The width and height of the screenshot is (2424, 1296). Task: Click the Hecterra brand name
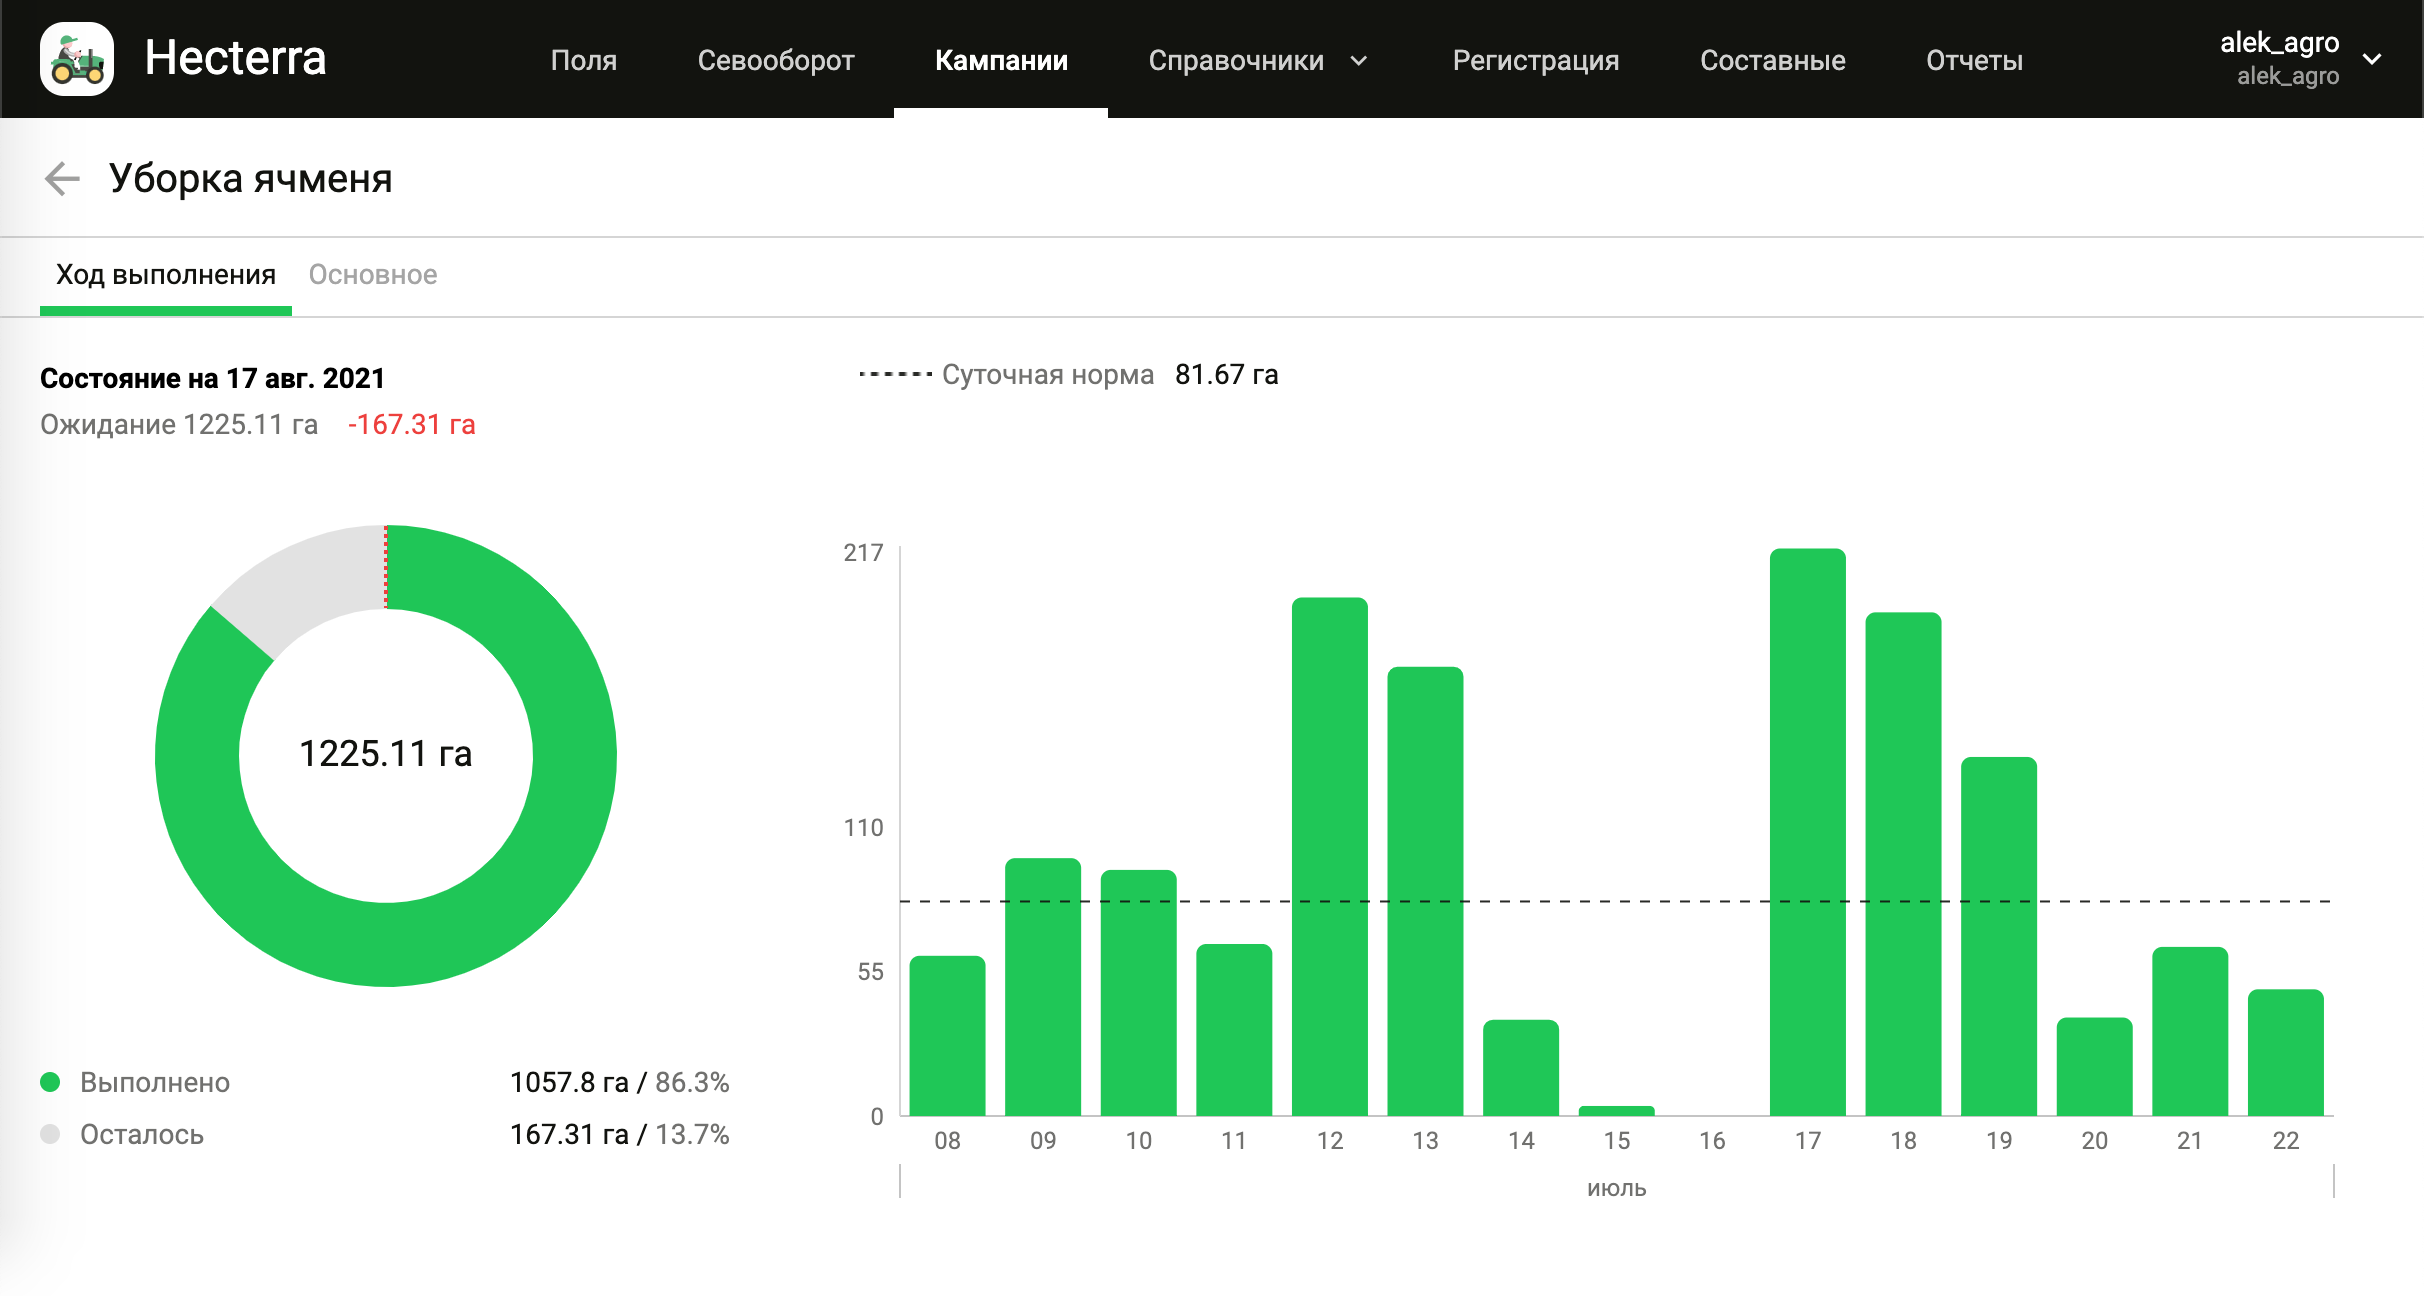click(235, 58)
